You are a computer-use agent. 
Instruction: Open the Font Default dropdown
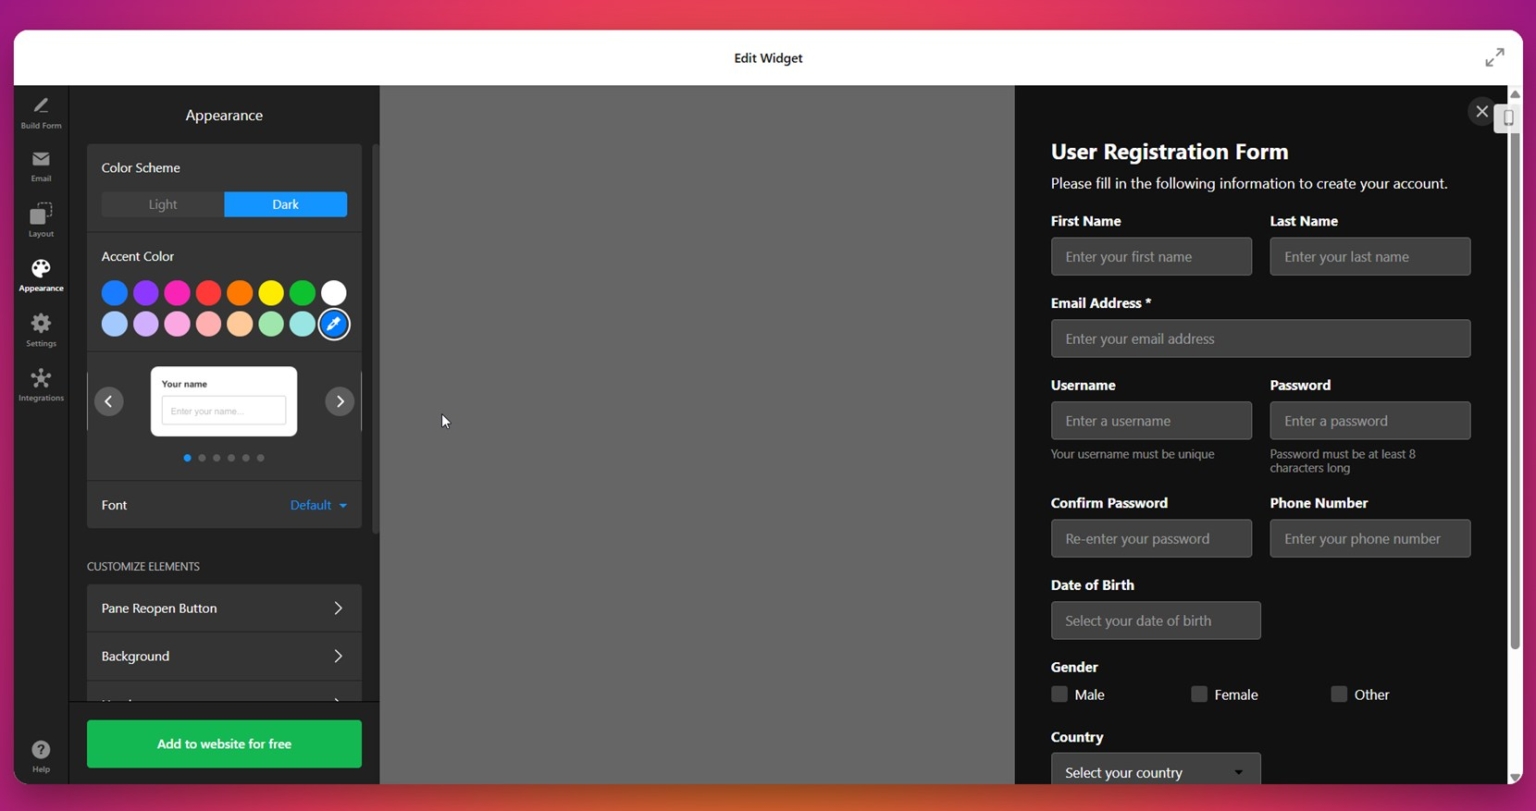click(318, 505)
